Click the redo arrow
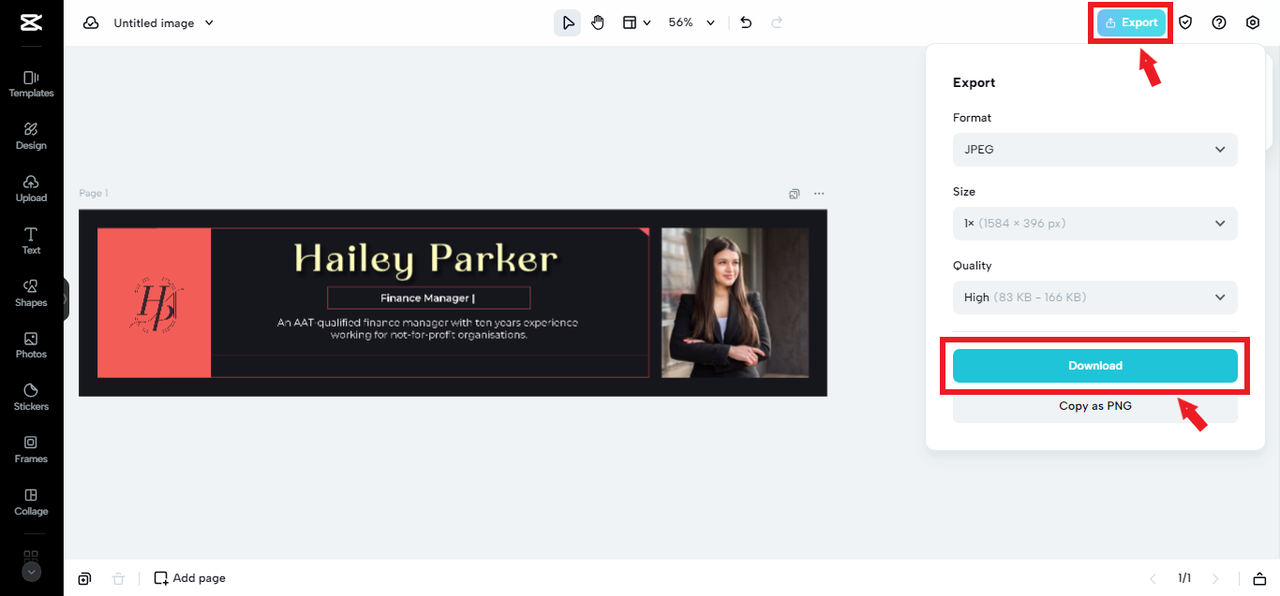Screen dimensions: 1280x596 point(777,22)
